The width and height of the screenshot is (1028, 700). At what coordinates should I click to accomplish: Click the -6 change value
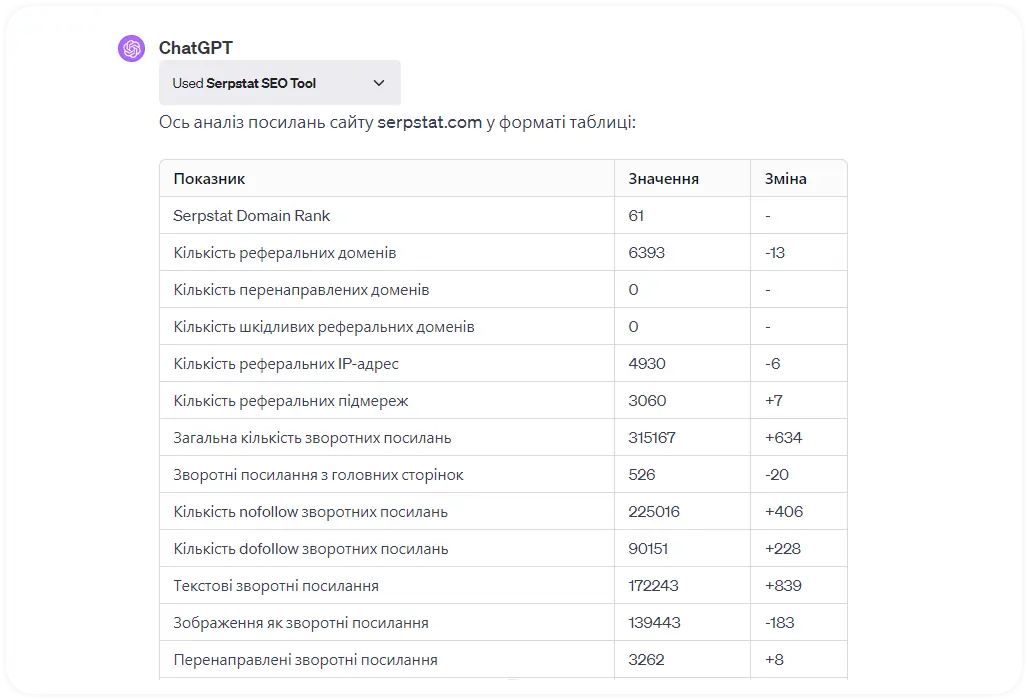(773, 364)
